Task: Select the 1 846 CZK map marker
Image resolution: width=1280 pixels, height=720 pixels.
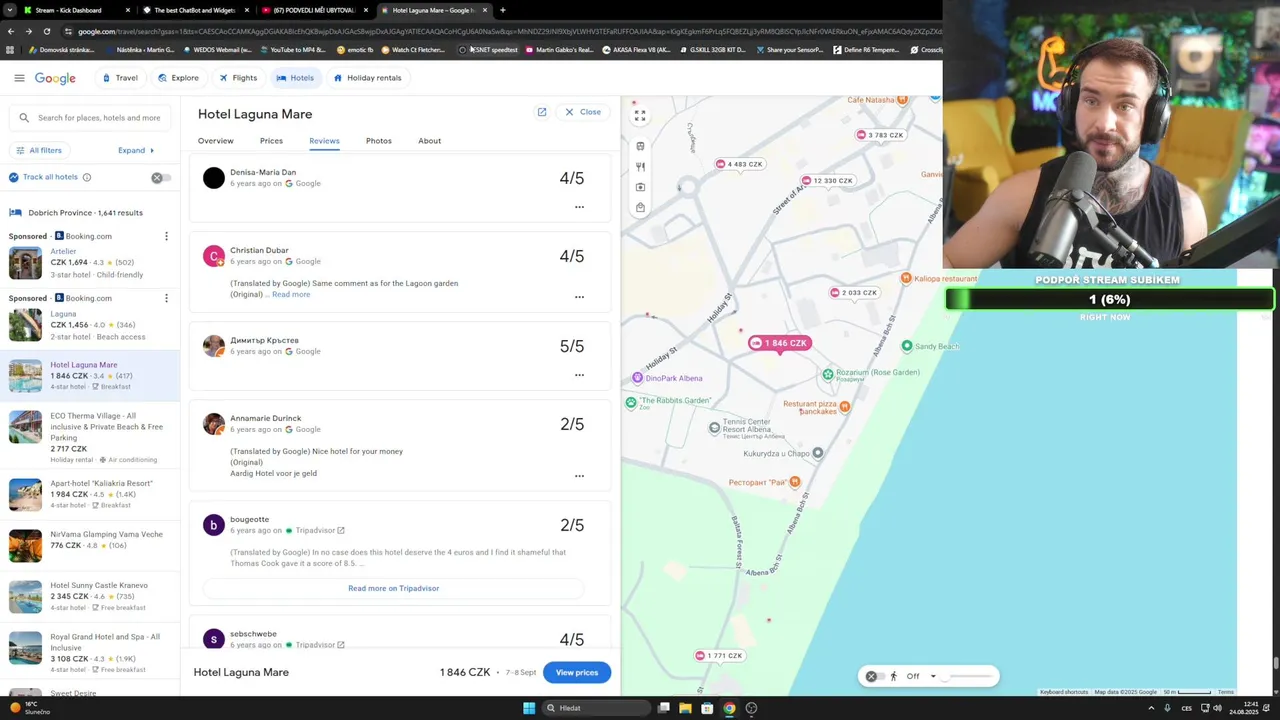Action: tap(780, 343)
